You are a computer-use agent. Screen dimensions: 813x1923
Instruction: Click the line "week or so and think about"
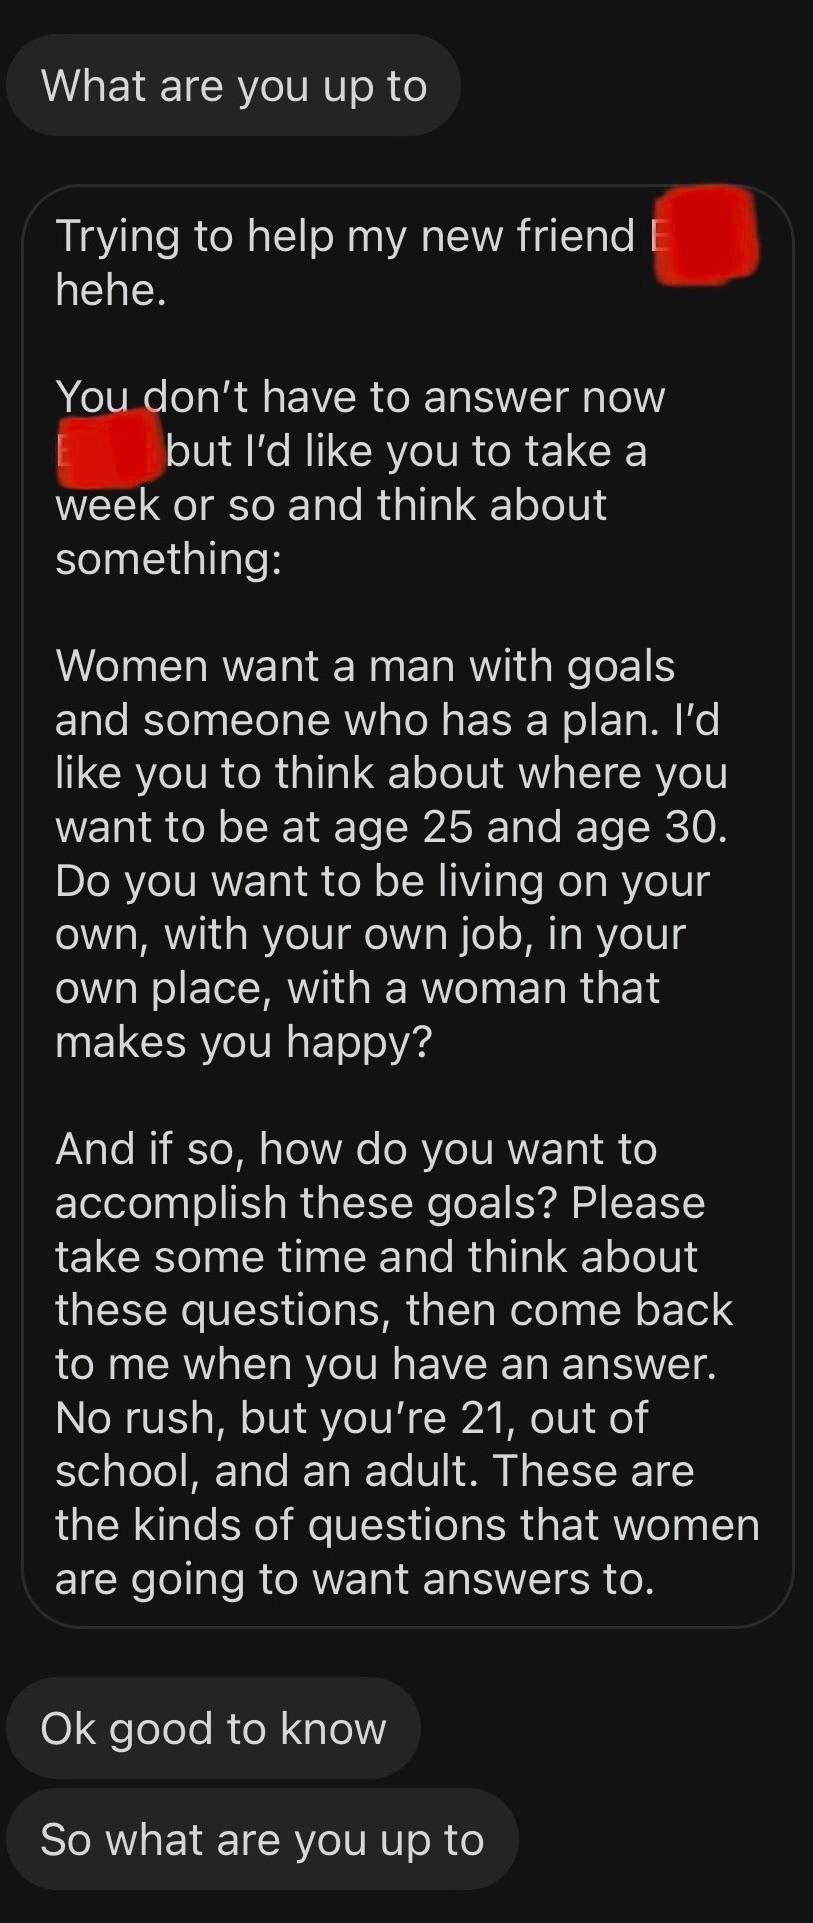pos(331,504)
